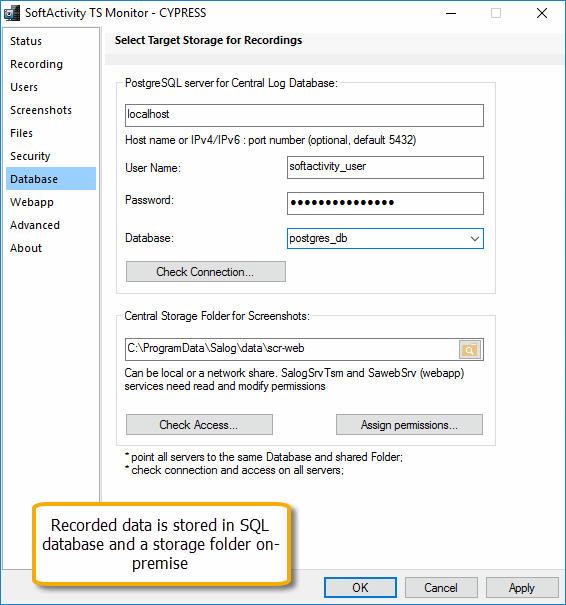Click the Check Access button
The width and height of the screenshot is (566, 605).
coord(199,425)
